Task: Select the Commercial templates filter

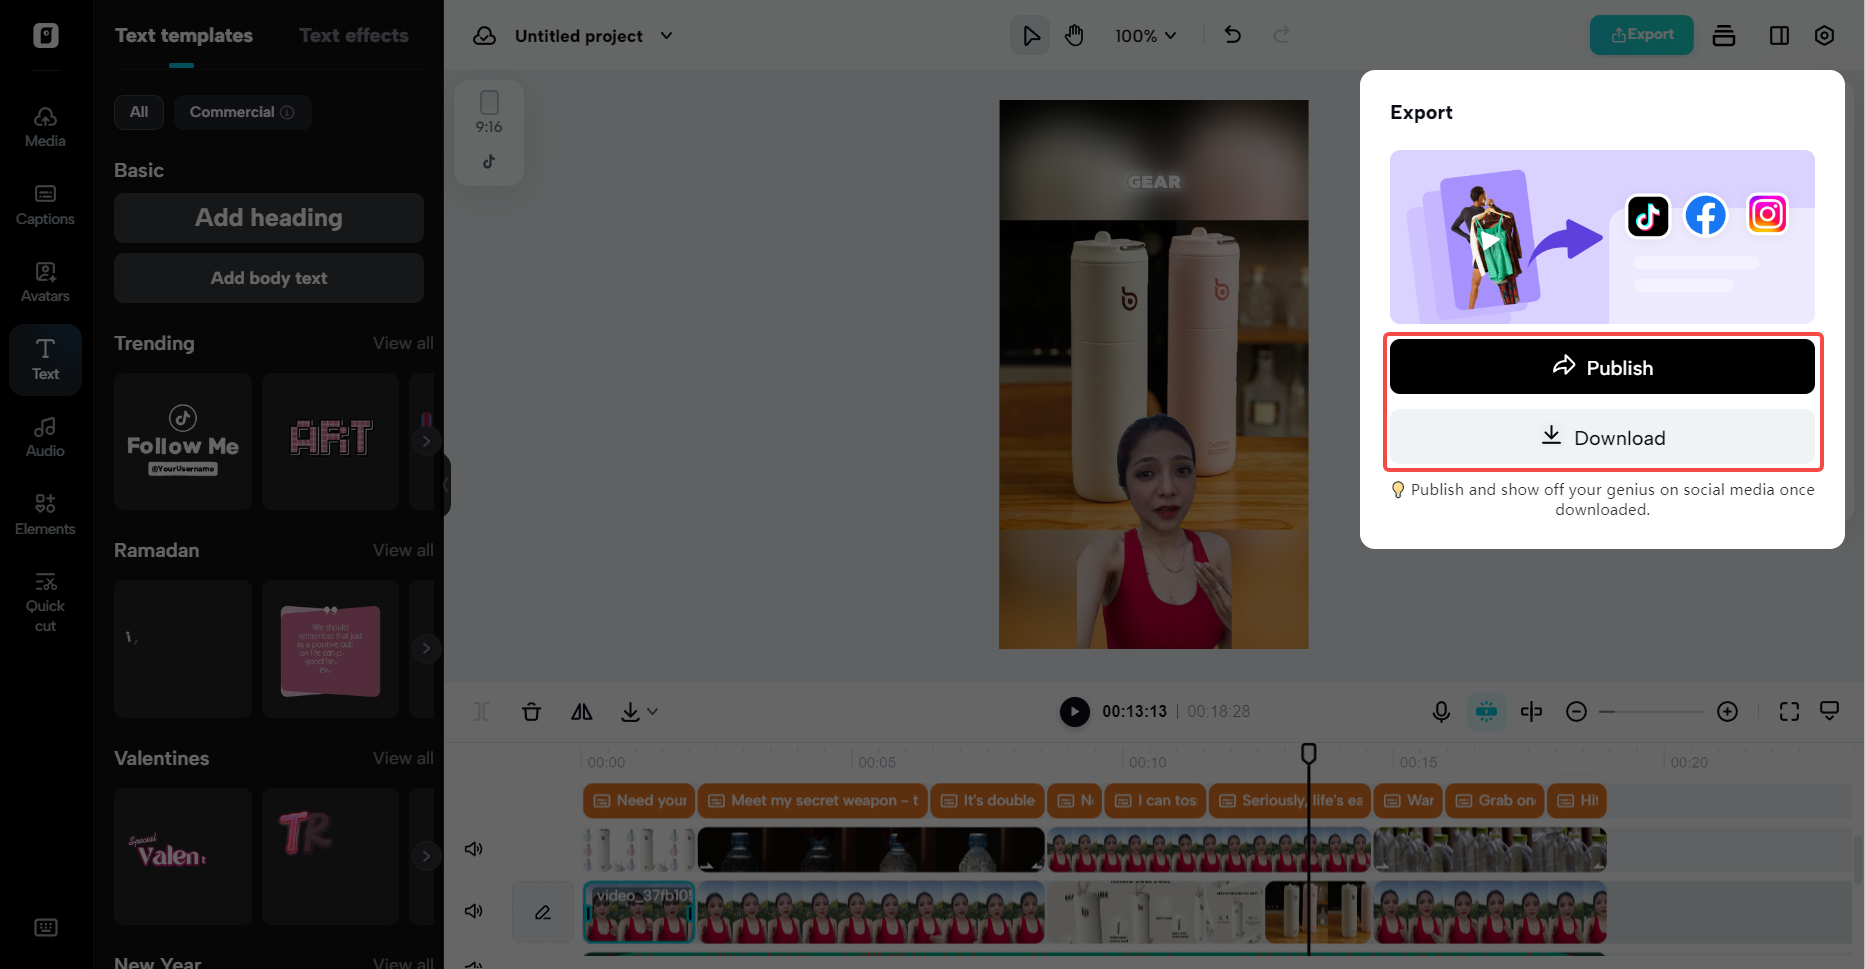Action: click(x=242, y=112)
